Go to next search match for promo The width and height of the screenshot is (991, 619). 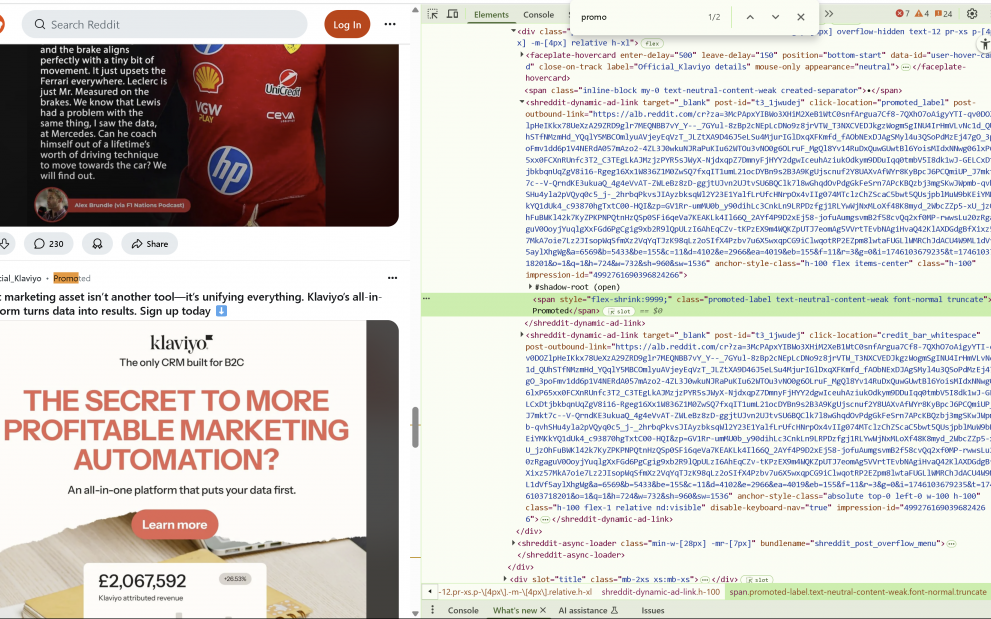(x=775, y=17)
